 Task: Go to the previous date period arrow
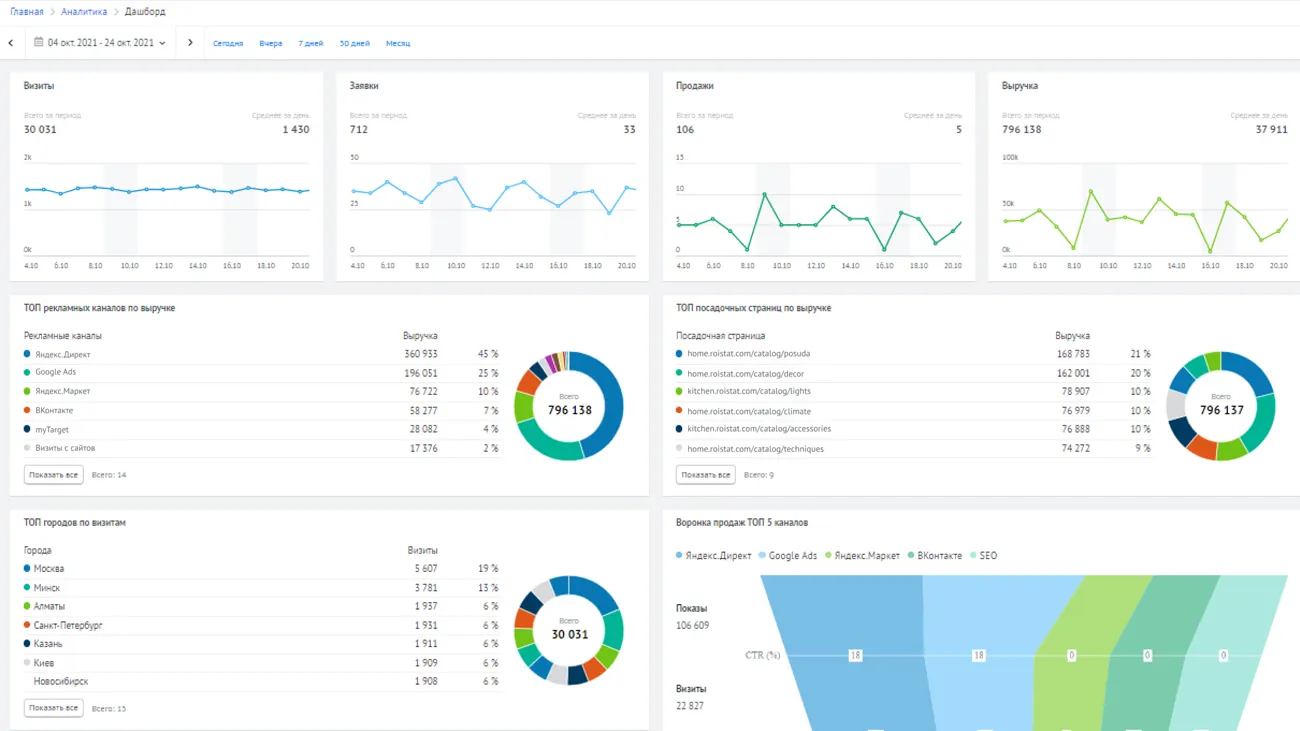click(11, 43)
